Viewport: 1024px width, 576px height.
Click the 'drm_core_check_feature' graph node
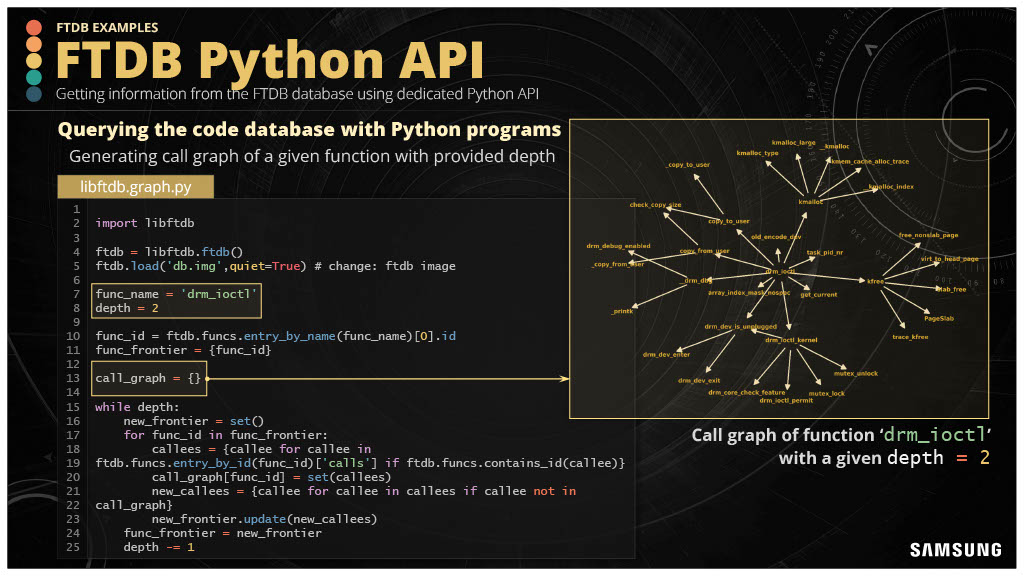pyautogui.click(x=746, y=392)
